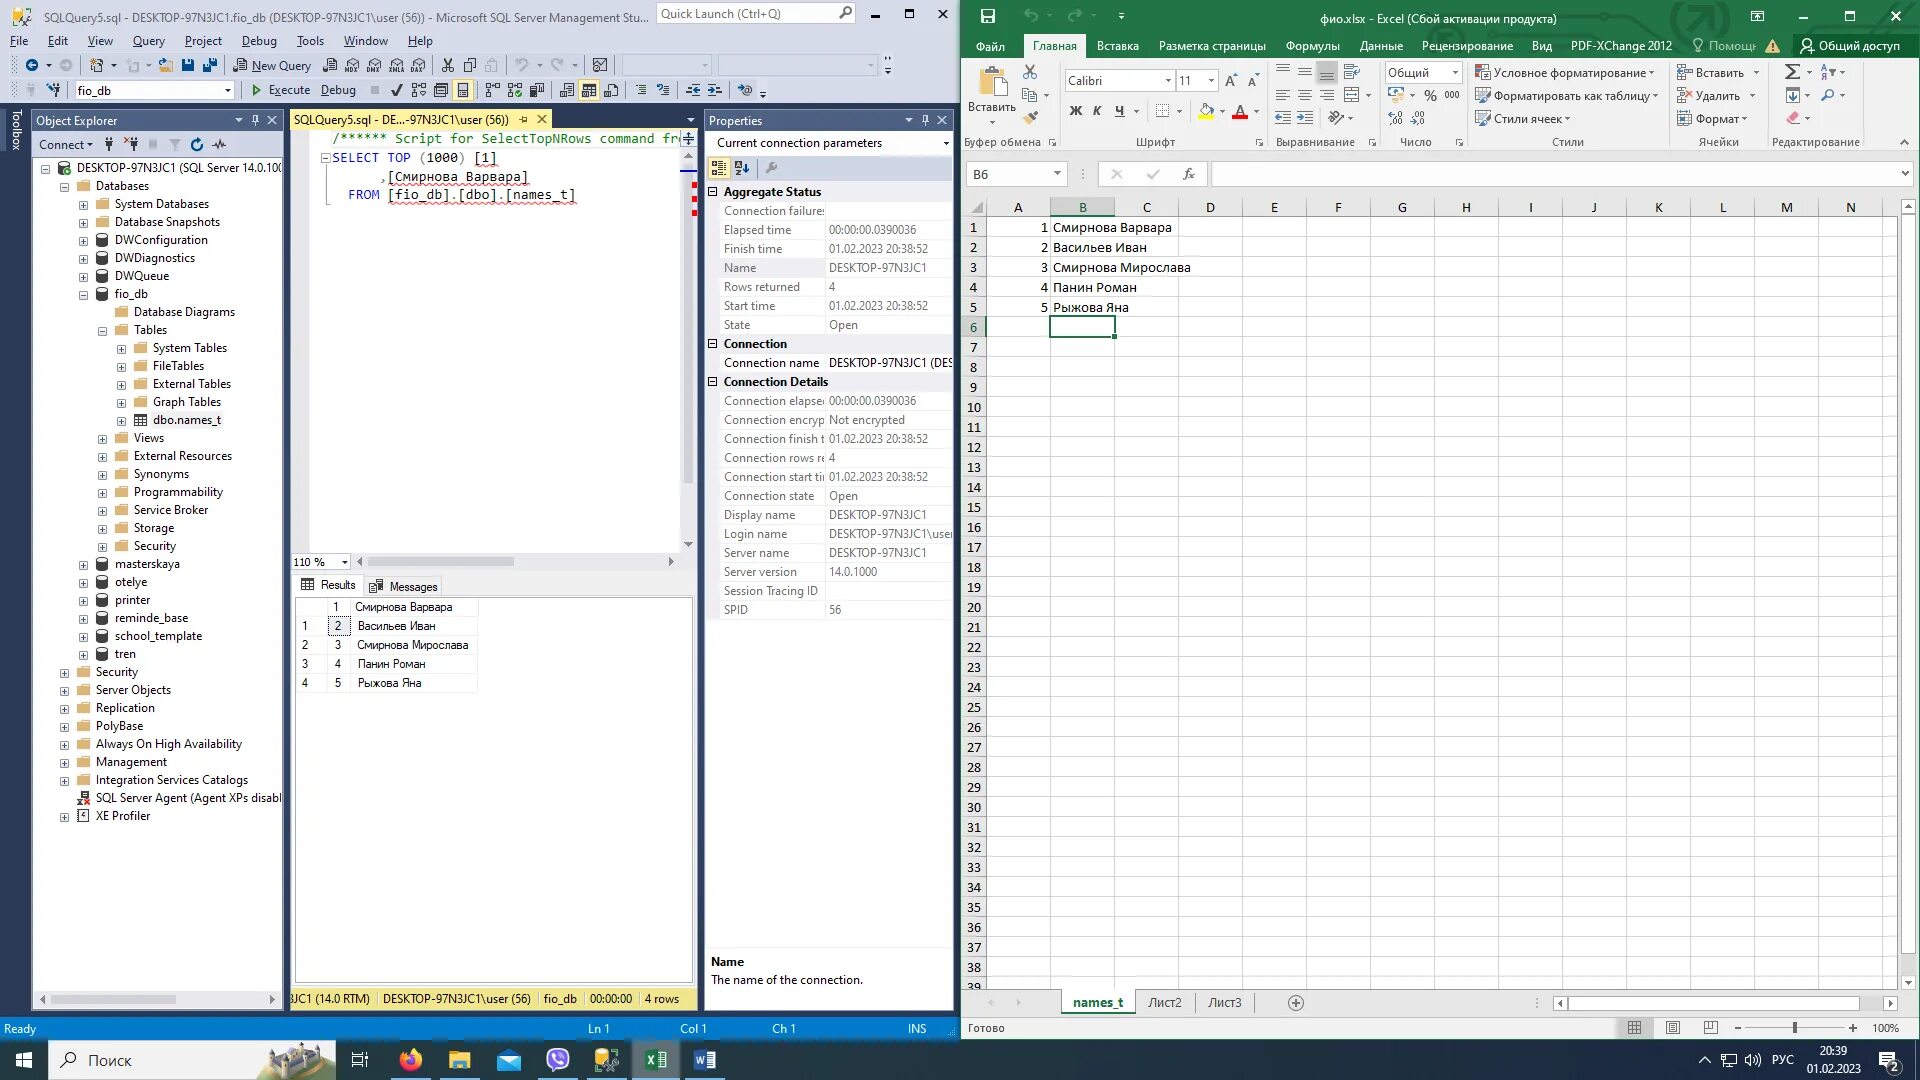Screen dimensions: 1920x1080
Task: Switch to the Messages tab in results
Action: click(x=403, y=586)
